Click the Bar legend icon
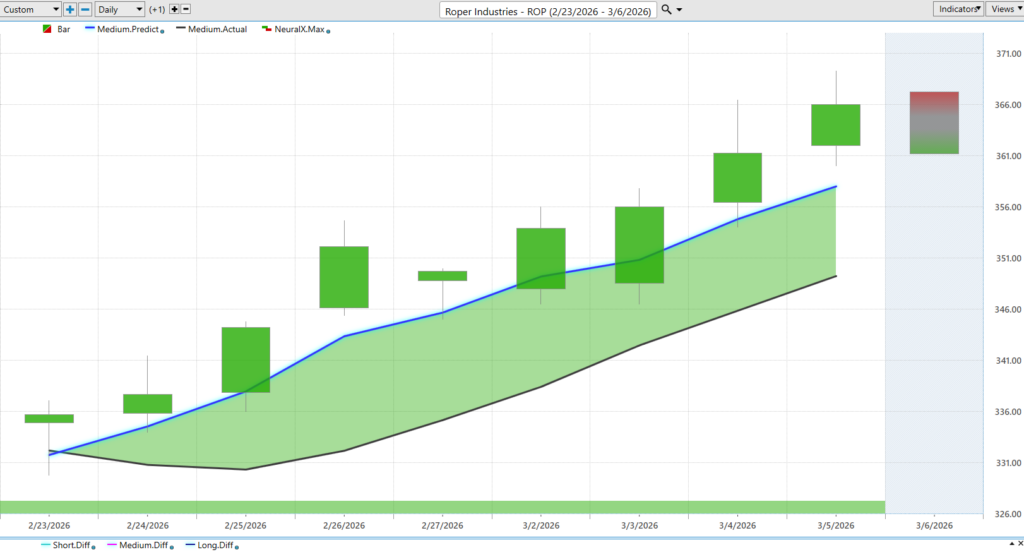The width and height of the screenshot is (1024, 557). coord(47,29)
